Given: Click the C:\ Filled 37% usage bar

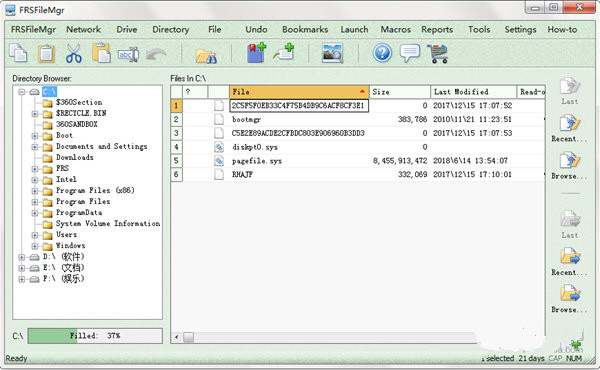Looking at the screenshot, I should [95, 336].
